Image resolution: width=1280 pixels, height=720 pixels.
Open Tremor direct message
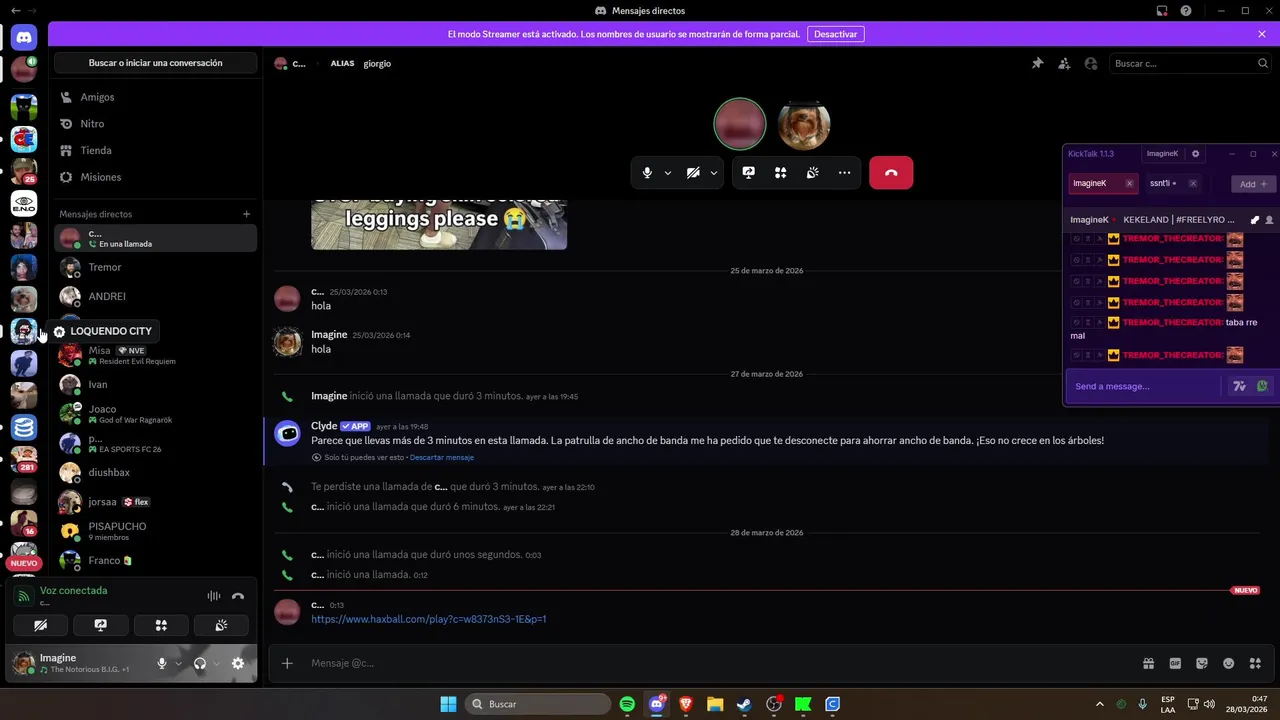[155, 267]
